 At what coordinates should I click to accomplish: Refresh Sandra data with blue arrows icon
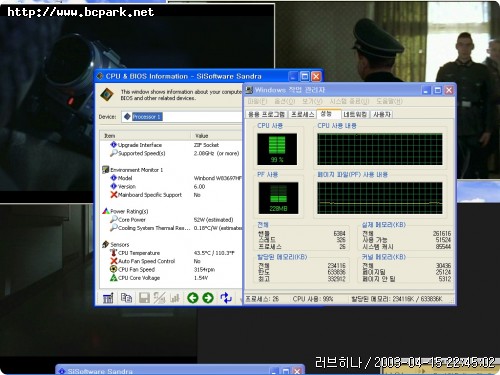[x=226, y=298]
